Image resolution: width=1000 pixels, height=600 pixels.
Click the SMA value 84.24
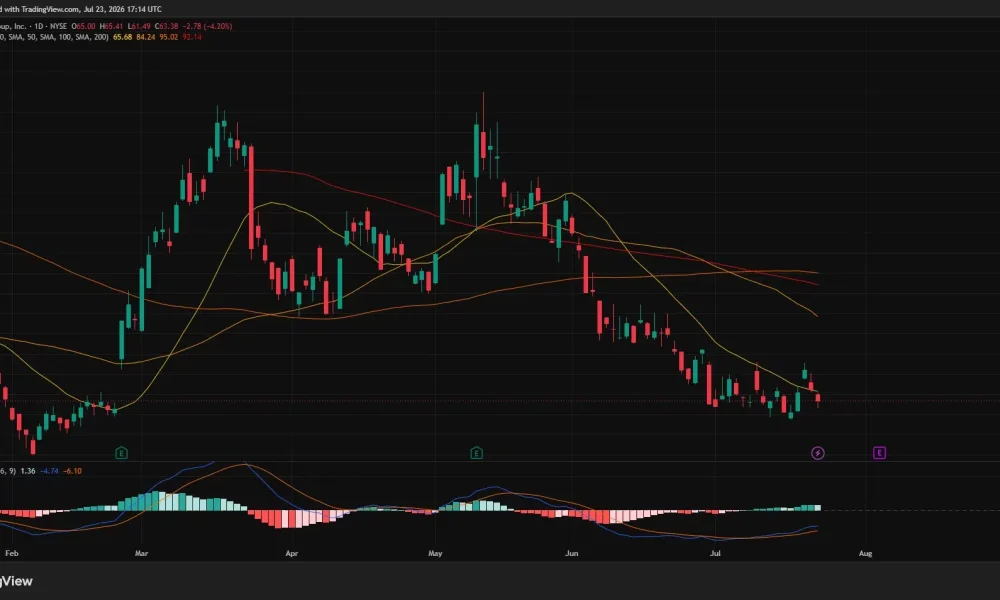coord(145,37)
